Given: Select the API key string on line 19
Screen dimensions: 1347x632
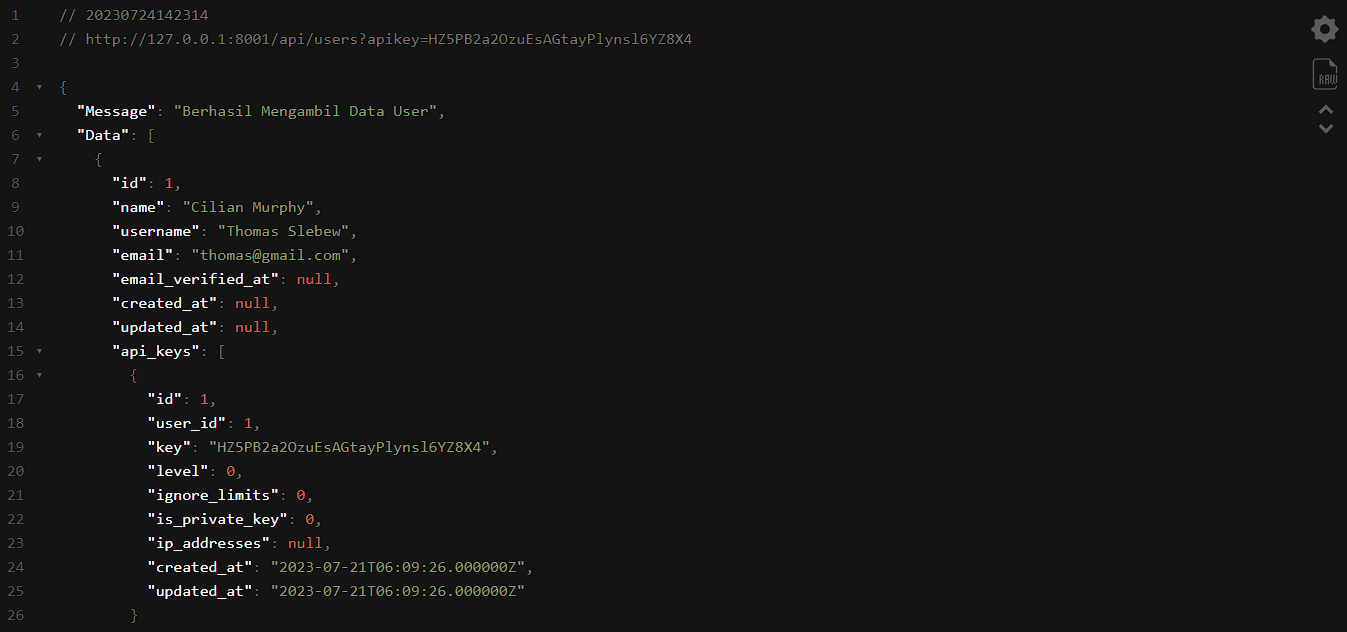Looking at the screenshot, I should pos(350,447).
